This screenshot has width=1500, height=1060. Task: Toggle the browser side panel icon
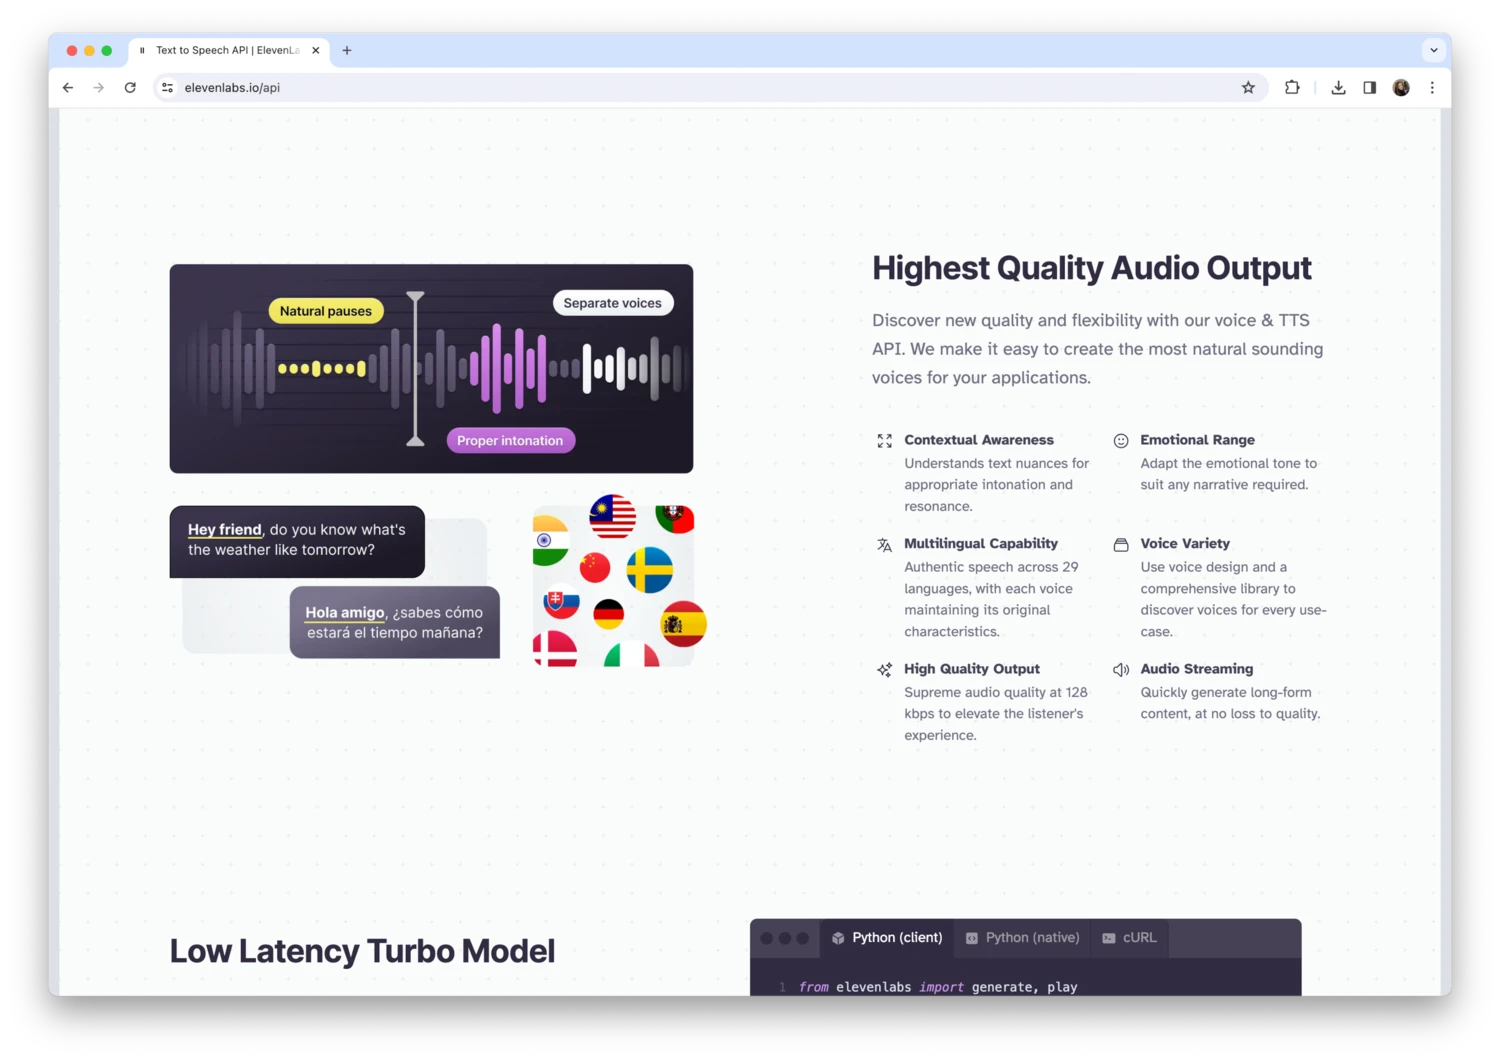coord(1369,88)
